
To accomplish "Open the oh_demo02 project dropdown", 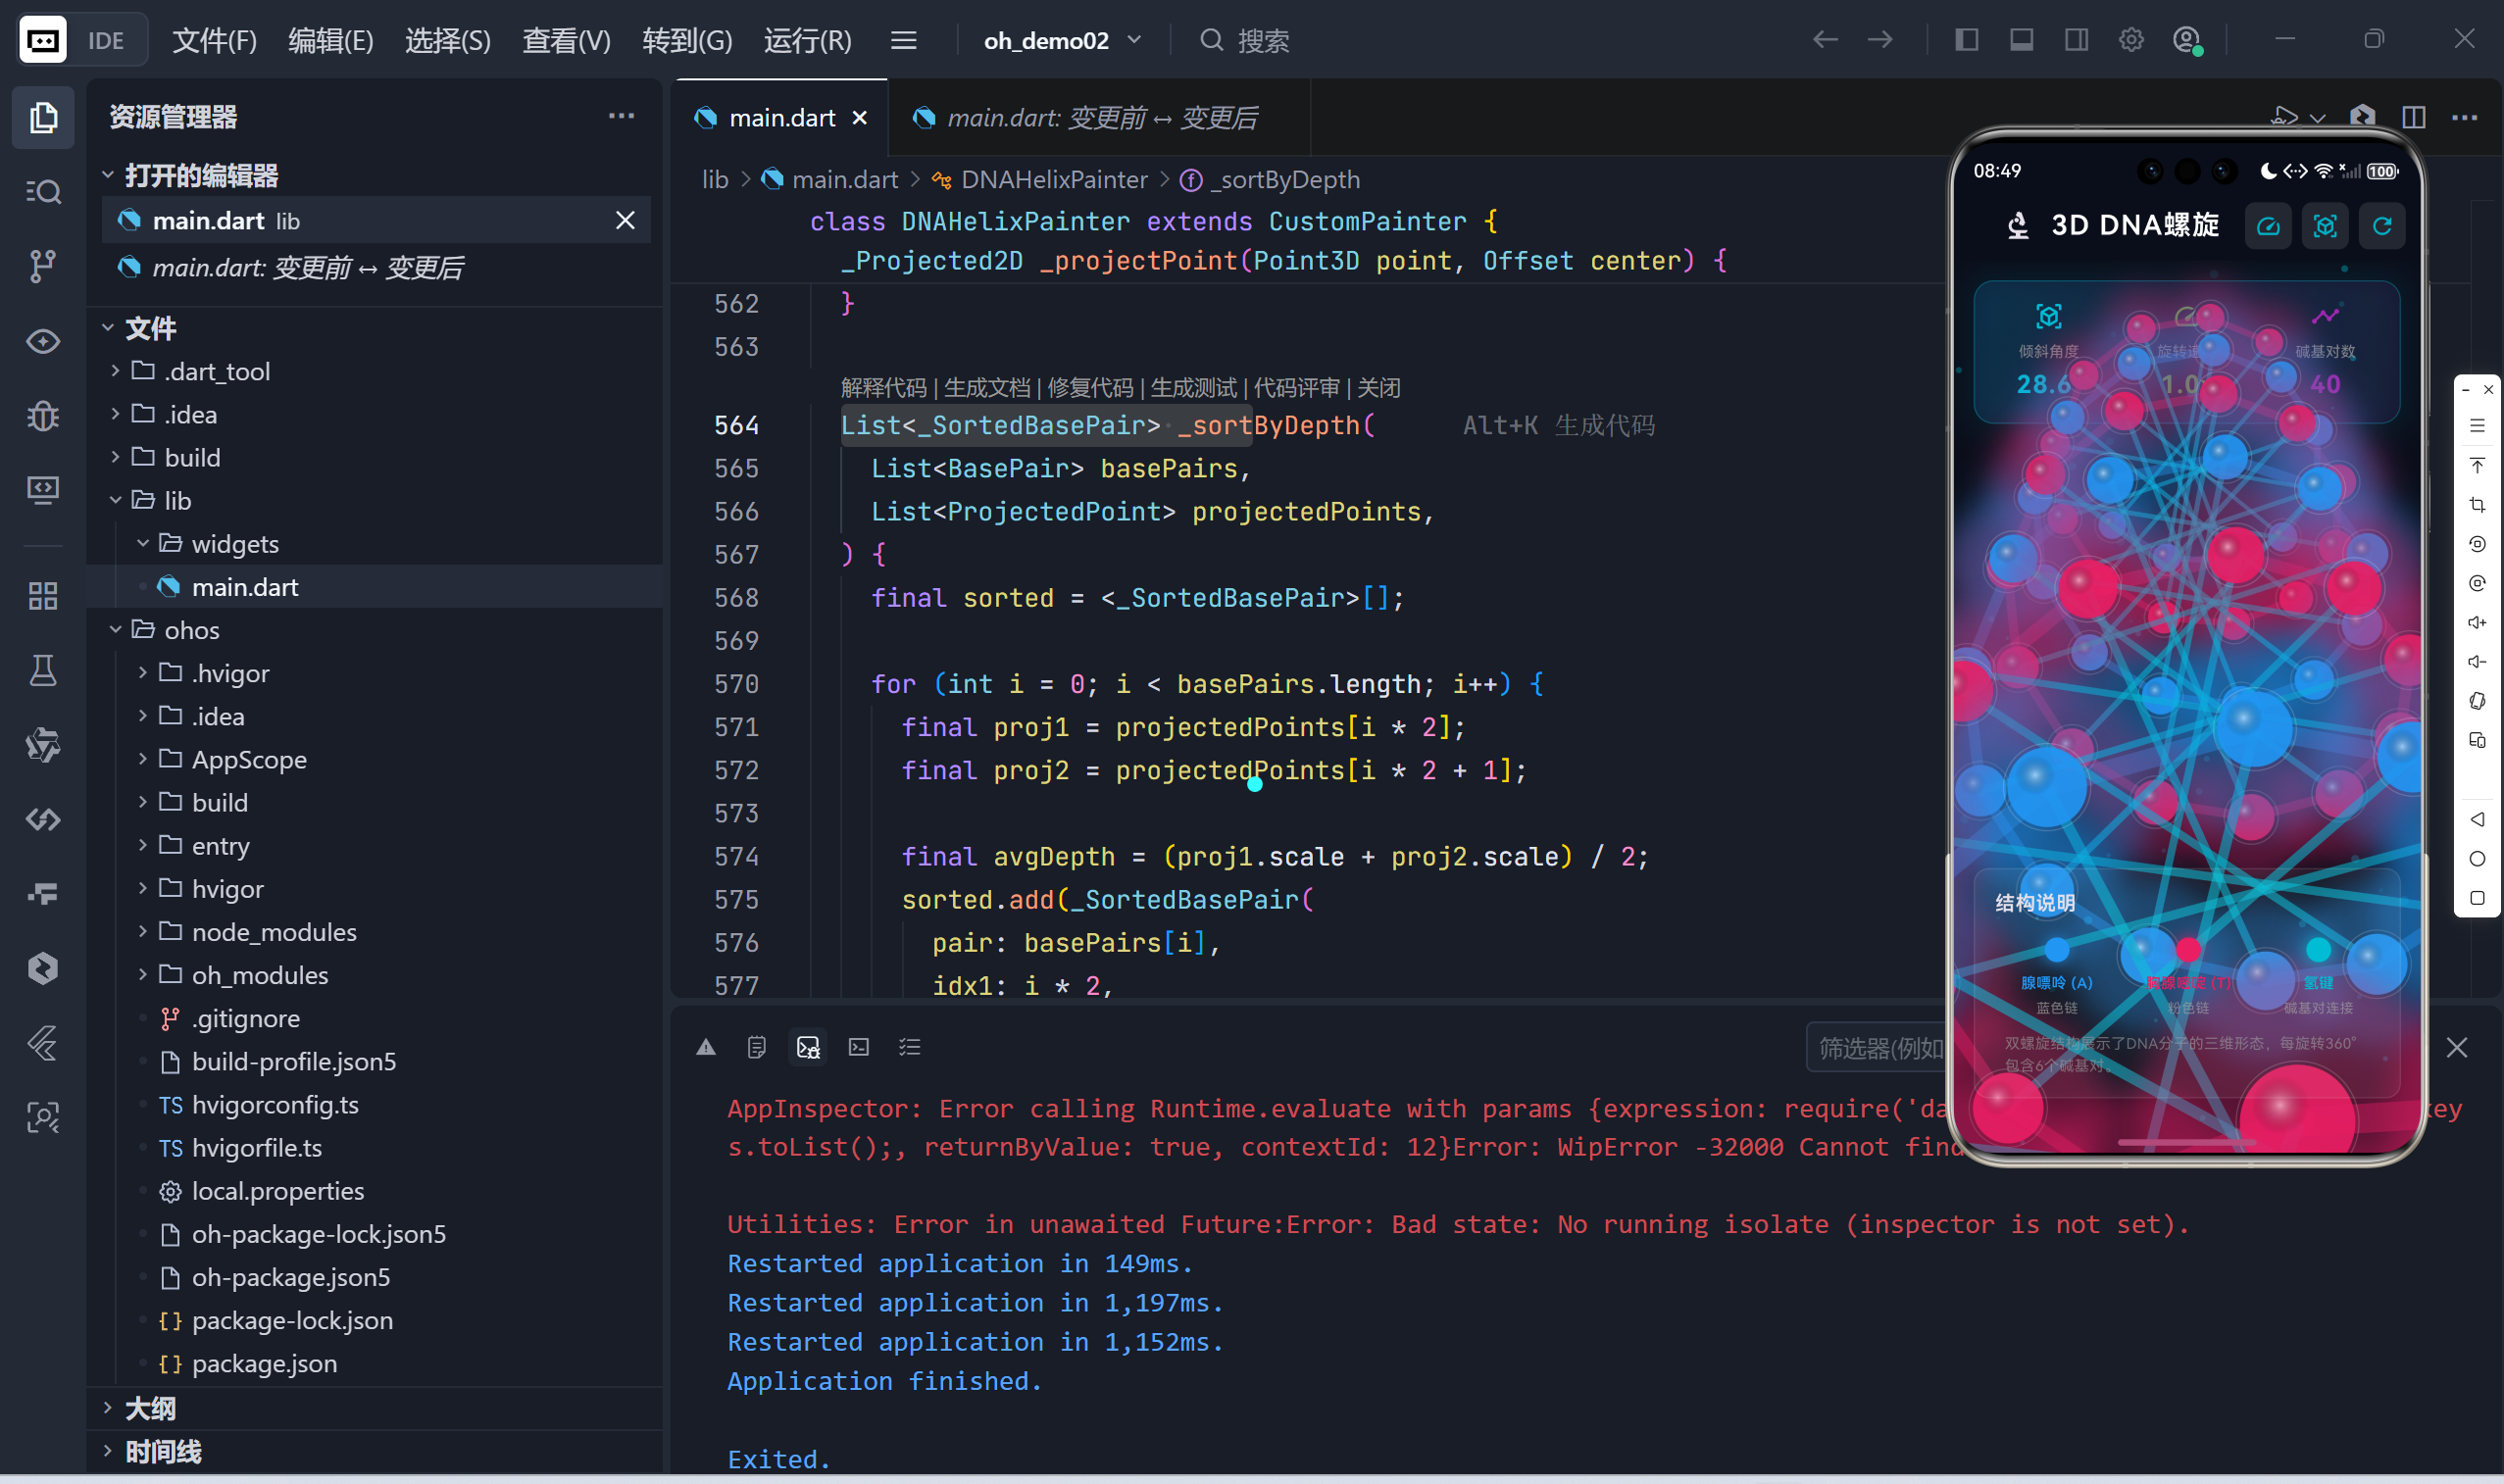I will [1061, 40].
